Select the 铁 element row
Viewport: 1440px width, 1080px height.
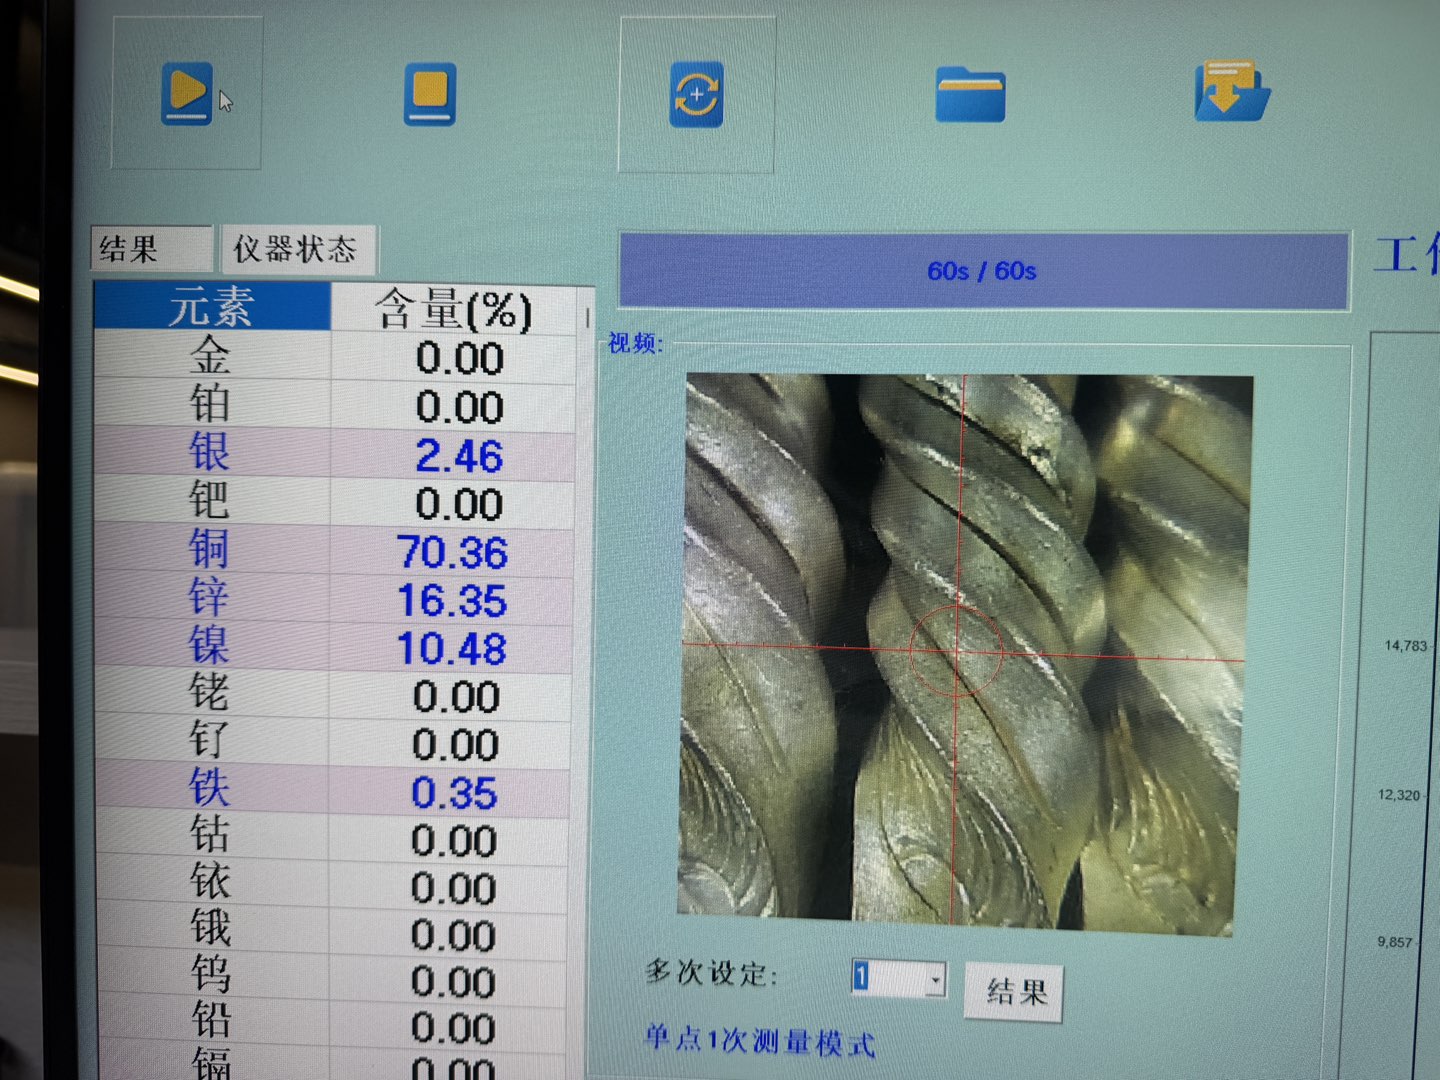[210, 790]
